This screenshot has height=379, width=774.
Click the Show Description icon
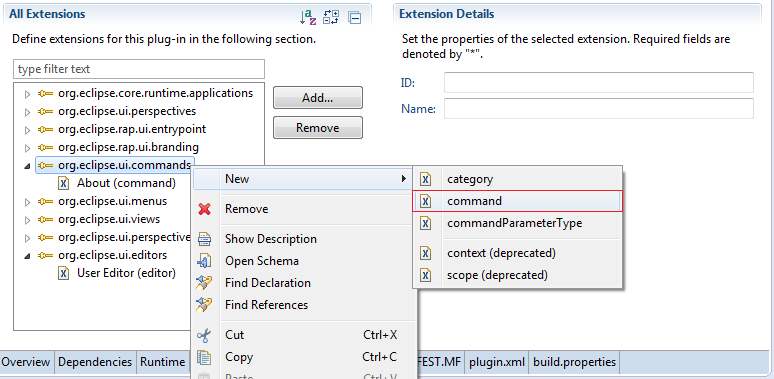[x=204, y=239]
